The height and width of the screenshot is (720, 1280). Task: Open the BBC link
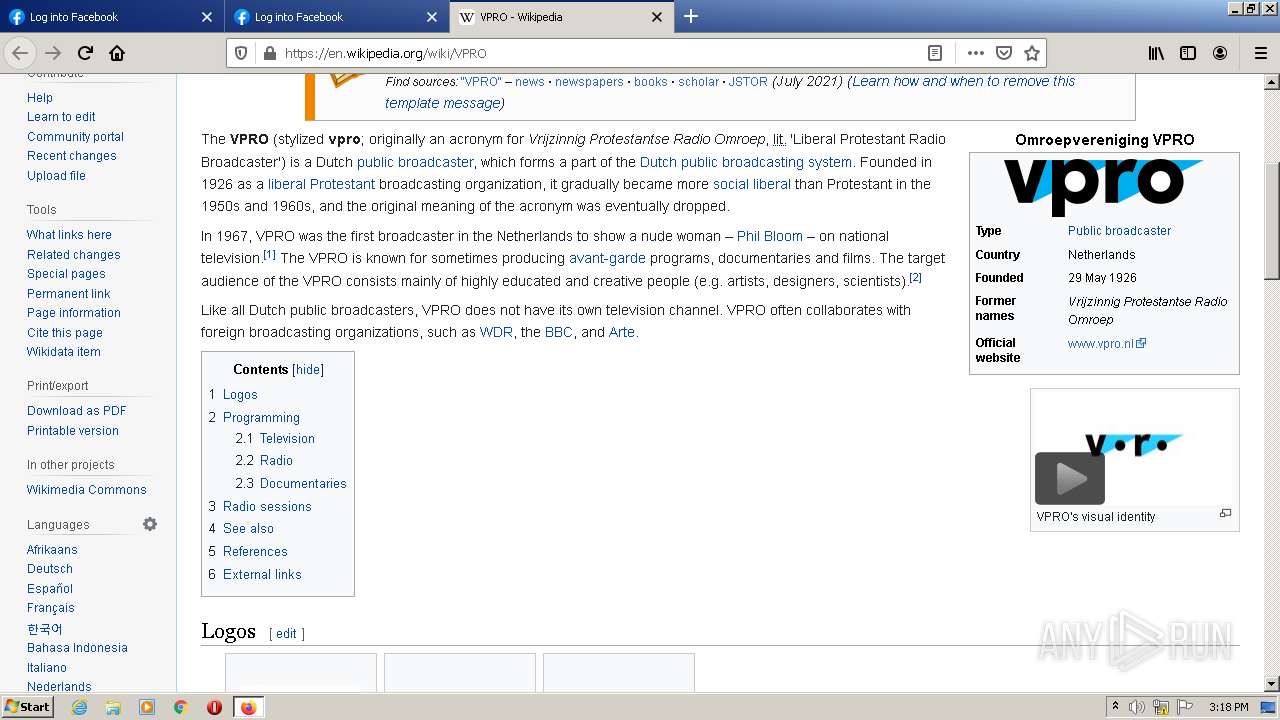(559, 332)
